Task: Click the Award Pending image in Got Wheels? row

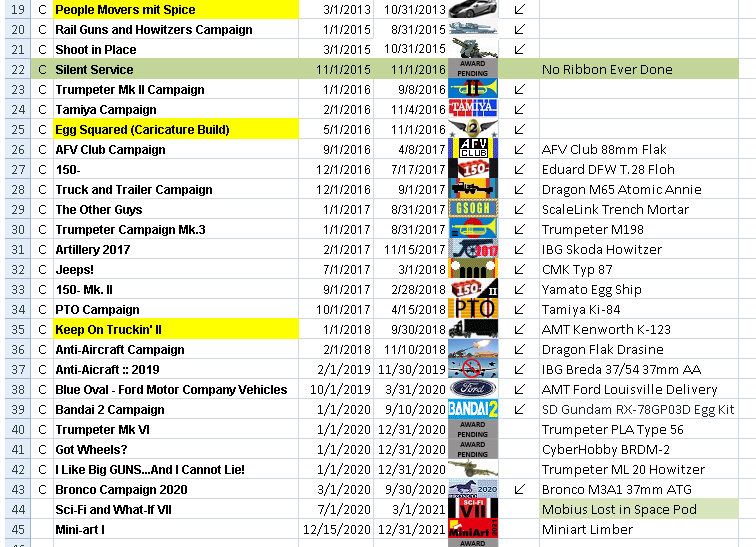Action: pos(473,449)
